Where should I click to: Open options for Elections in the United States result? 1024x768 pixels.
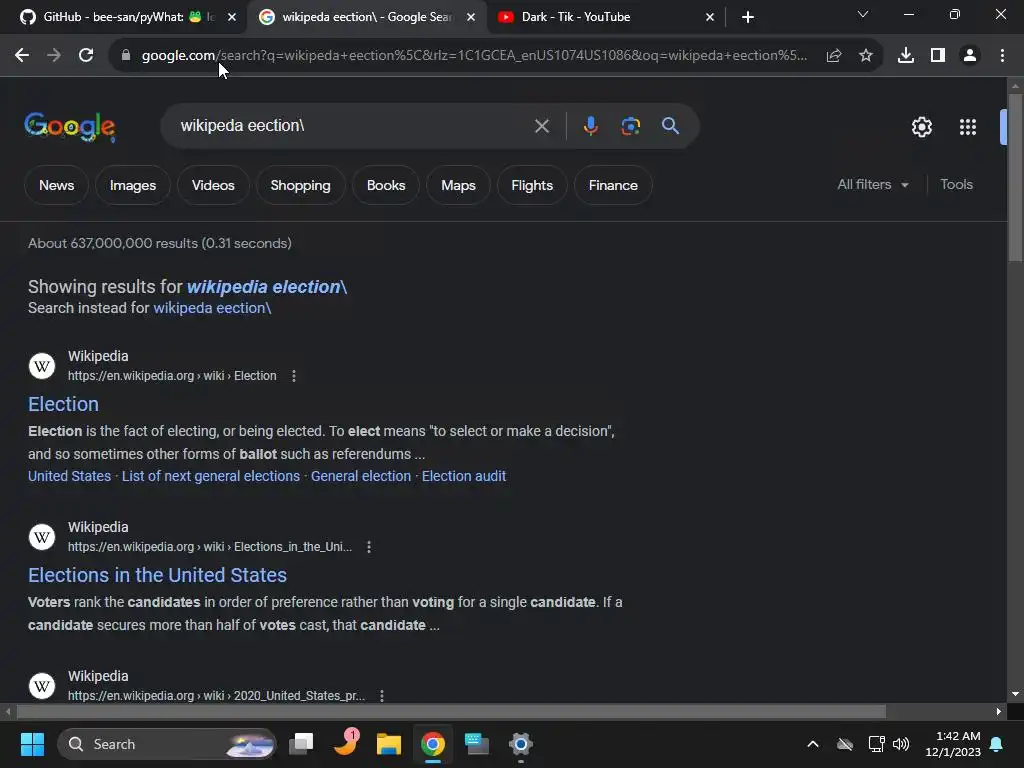click(x=369, y=547)
